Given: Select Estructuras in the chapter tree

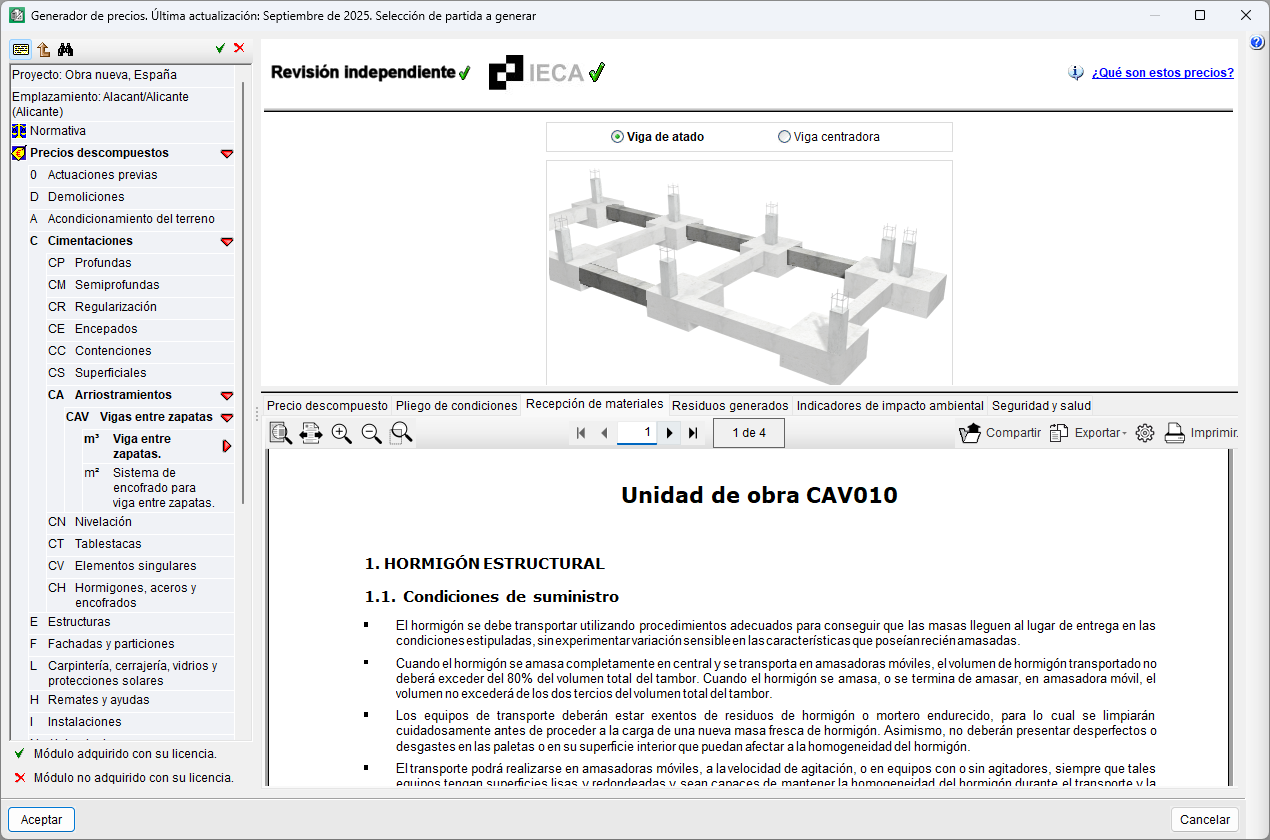Looking at the screenshot, I should pos(79,622).
